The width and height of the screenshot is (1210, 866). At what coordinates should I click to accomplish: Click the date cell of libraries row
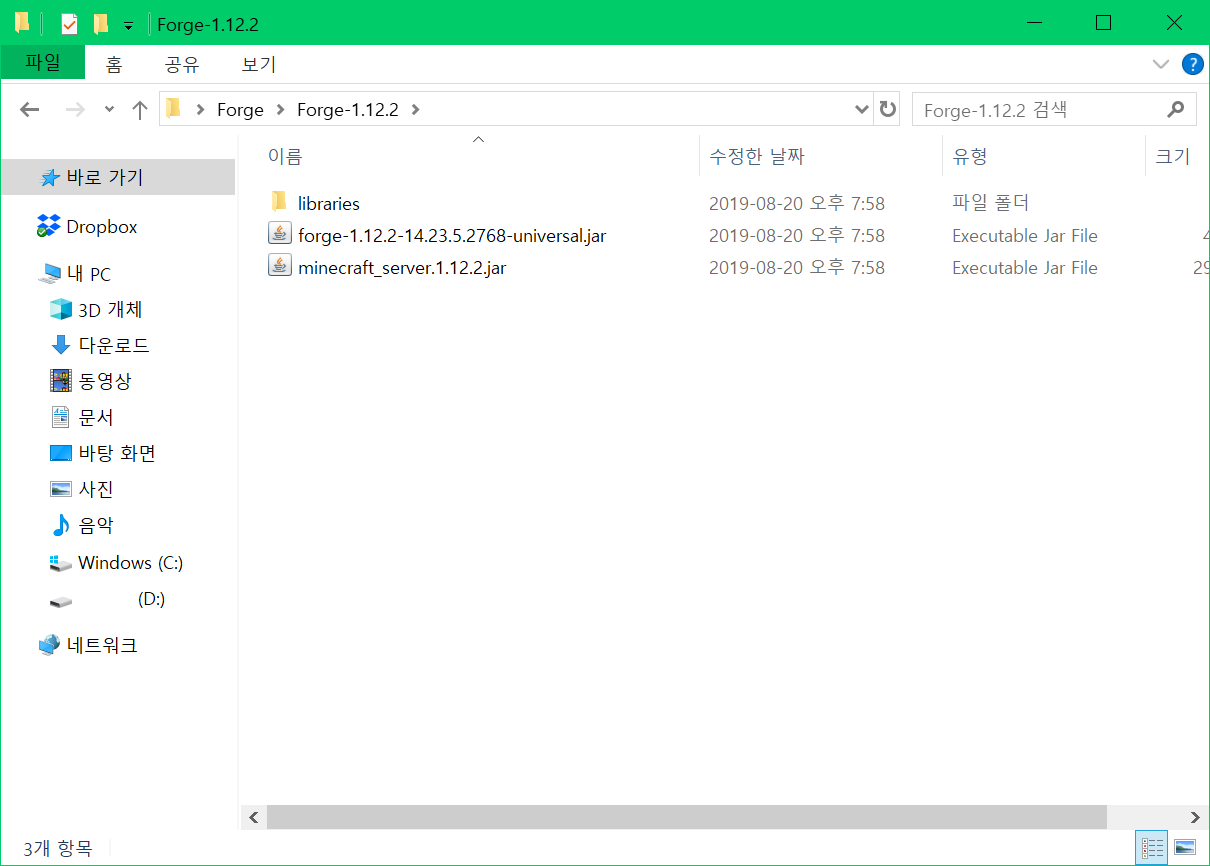[x=797, y=203]
